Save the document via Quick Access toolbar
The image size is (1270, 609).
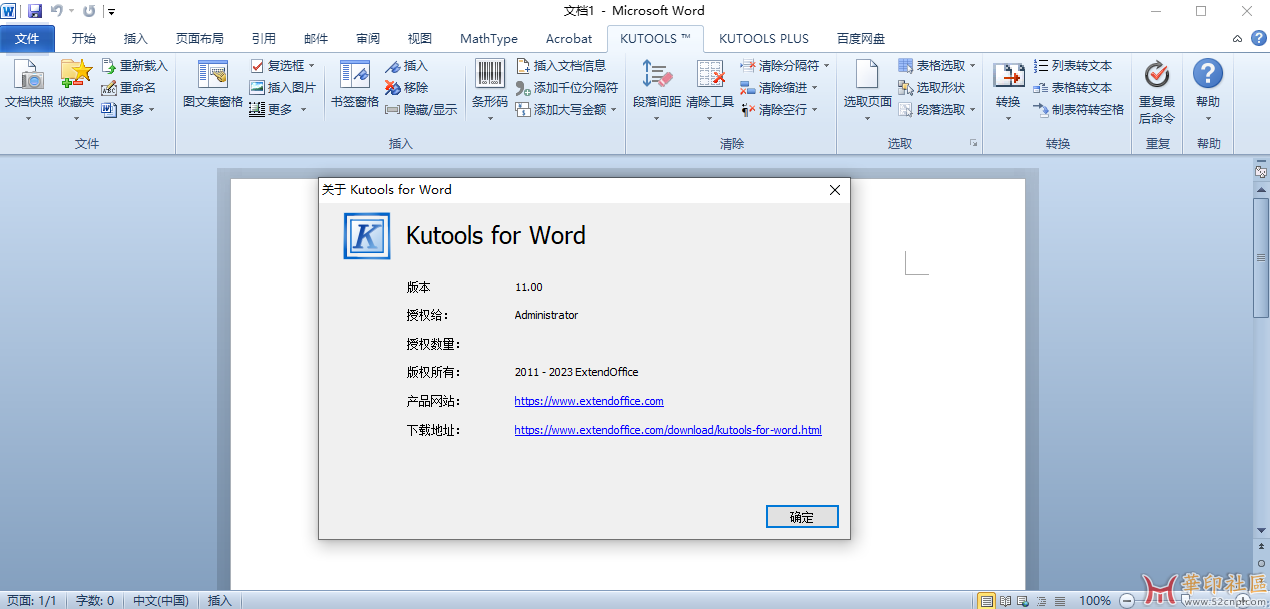(35, 11)
